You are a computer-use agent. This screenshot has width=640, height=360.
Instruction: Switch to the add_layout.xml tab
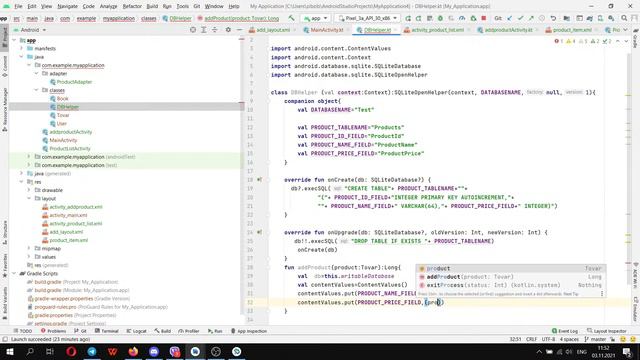(272, 30)
